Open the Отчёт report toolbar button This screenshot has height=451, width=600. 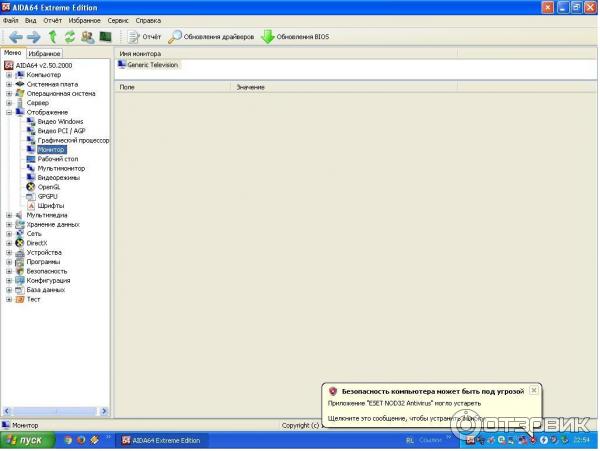pyautogui.click(x=144, y=37)
